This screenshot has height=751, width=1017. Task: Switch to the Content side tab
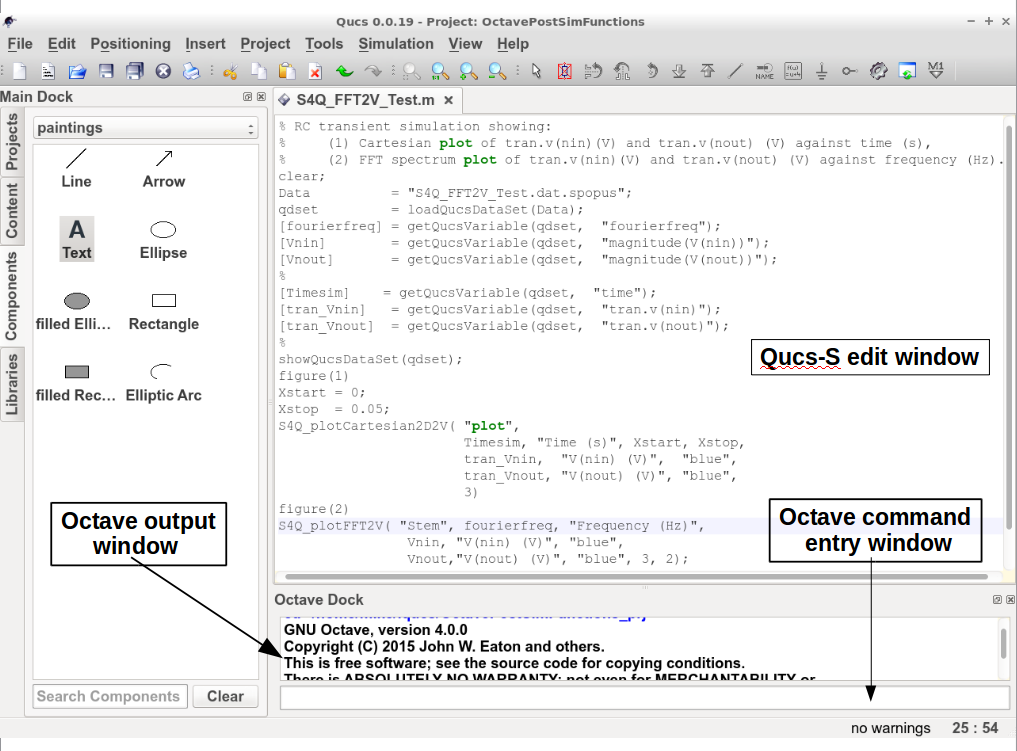(x=12, y=210)
